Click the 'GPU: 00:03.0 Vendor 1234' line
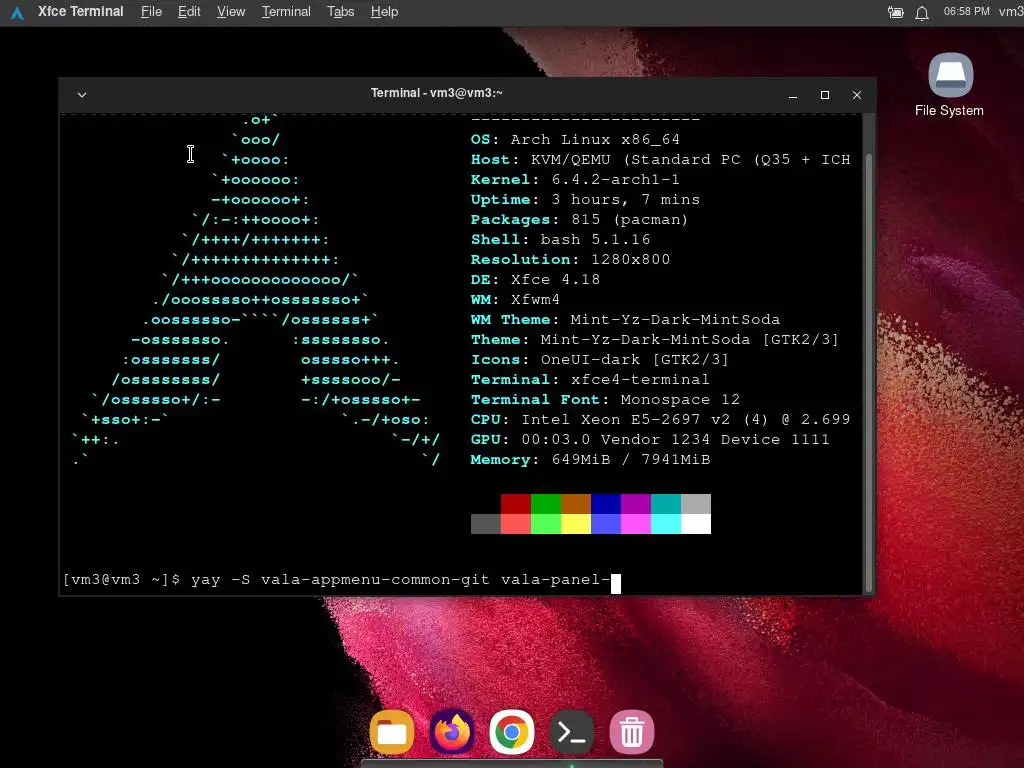The height and width of the screenshot is (768, 1024). click(x=650, y=440)
